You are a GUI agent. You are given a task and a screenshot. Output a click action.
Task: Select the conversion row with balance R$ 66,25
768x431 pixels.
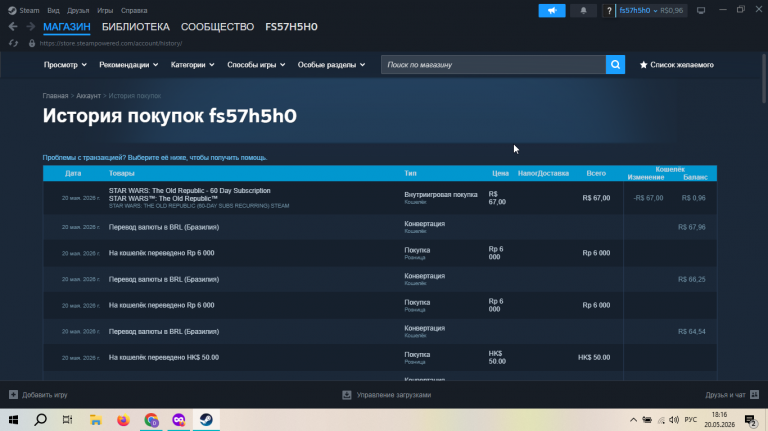pyautogui.click(x=380, y=279)
